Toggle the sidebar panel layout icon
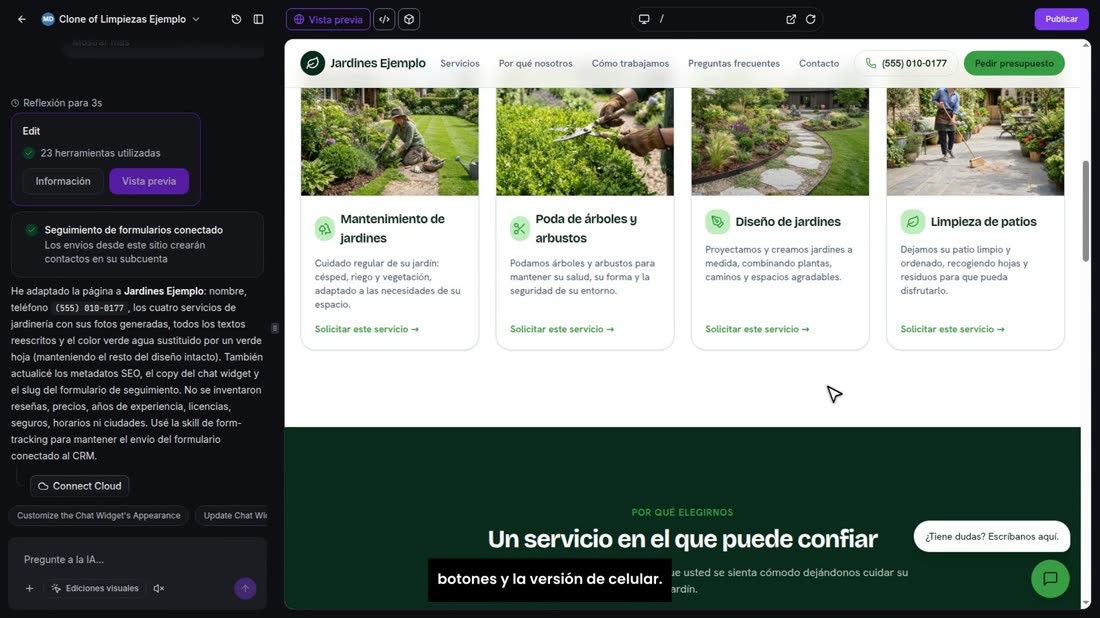 (x=258, y=20)
